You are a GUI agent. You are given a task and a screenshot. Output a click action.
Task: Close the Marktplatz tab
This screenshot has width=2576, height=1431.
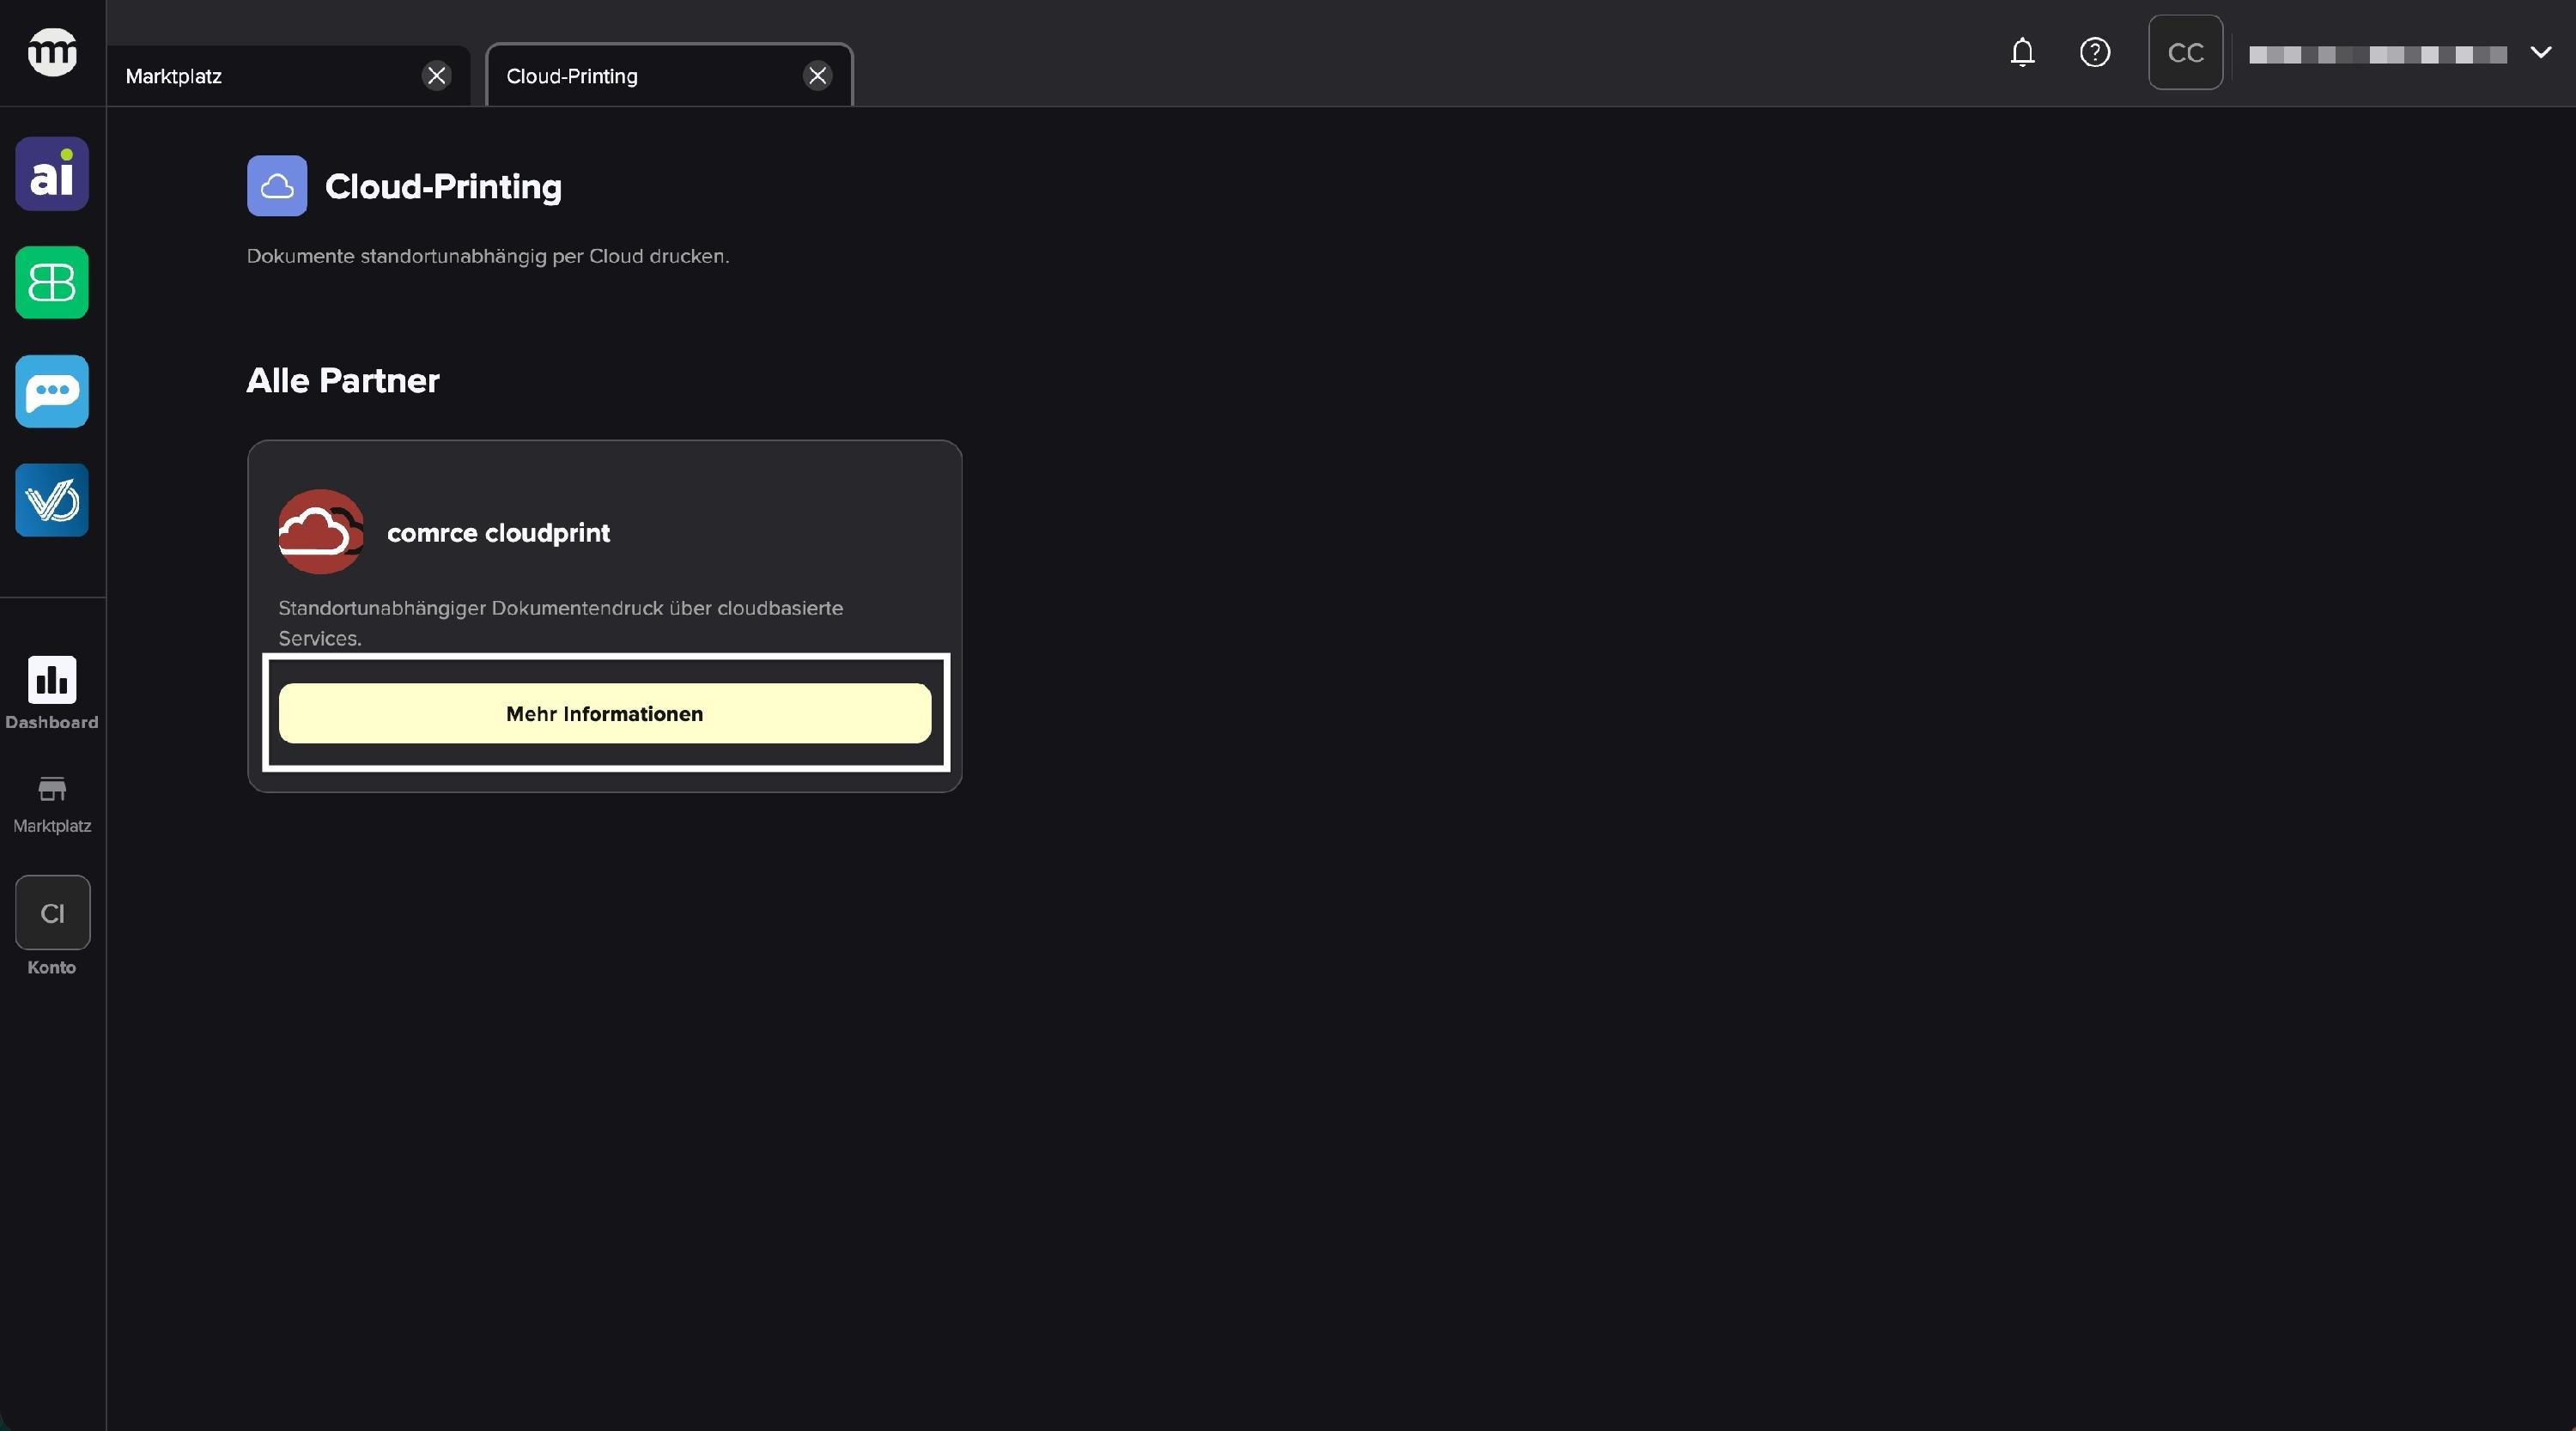coord(437,76)
